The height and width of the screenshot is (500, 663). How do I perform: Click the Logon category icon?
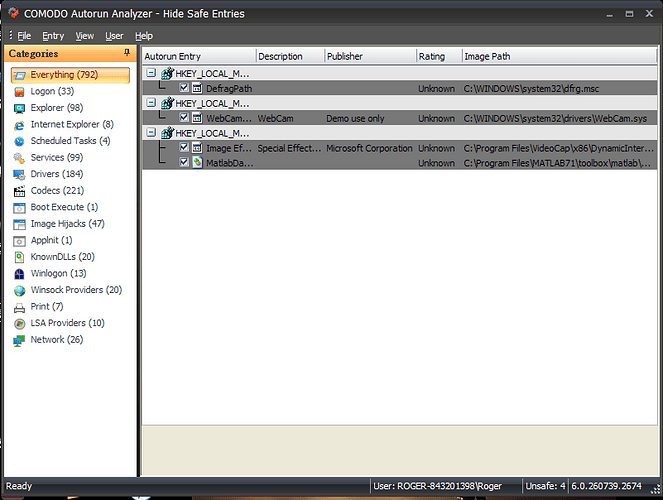19,92
